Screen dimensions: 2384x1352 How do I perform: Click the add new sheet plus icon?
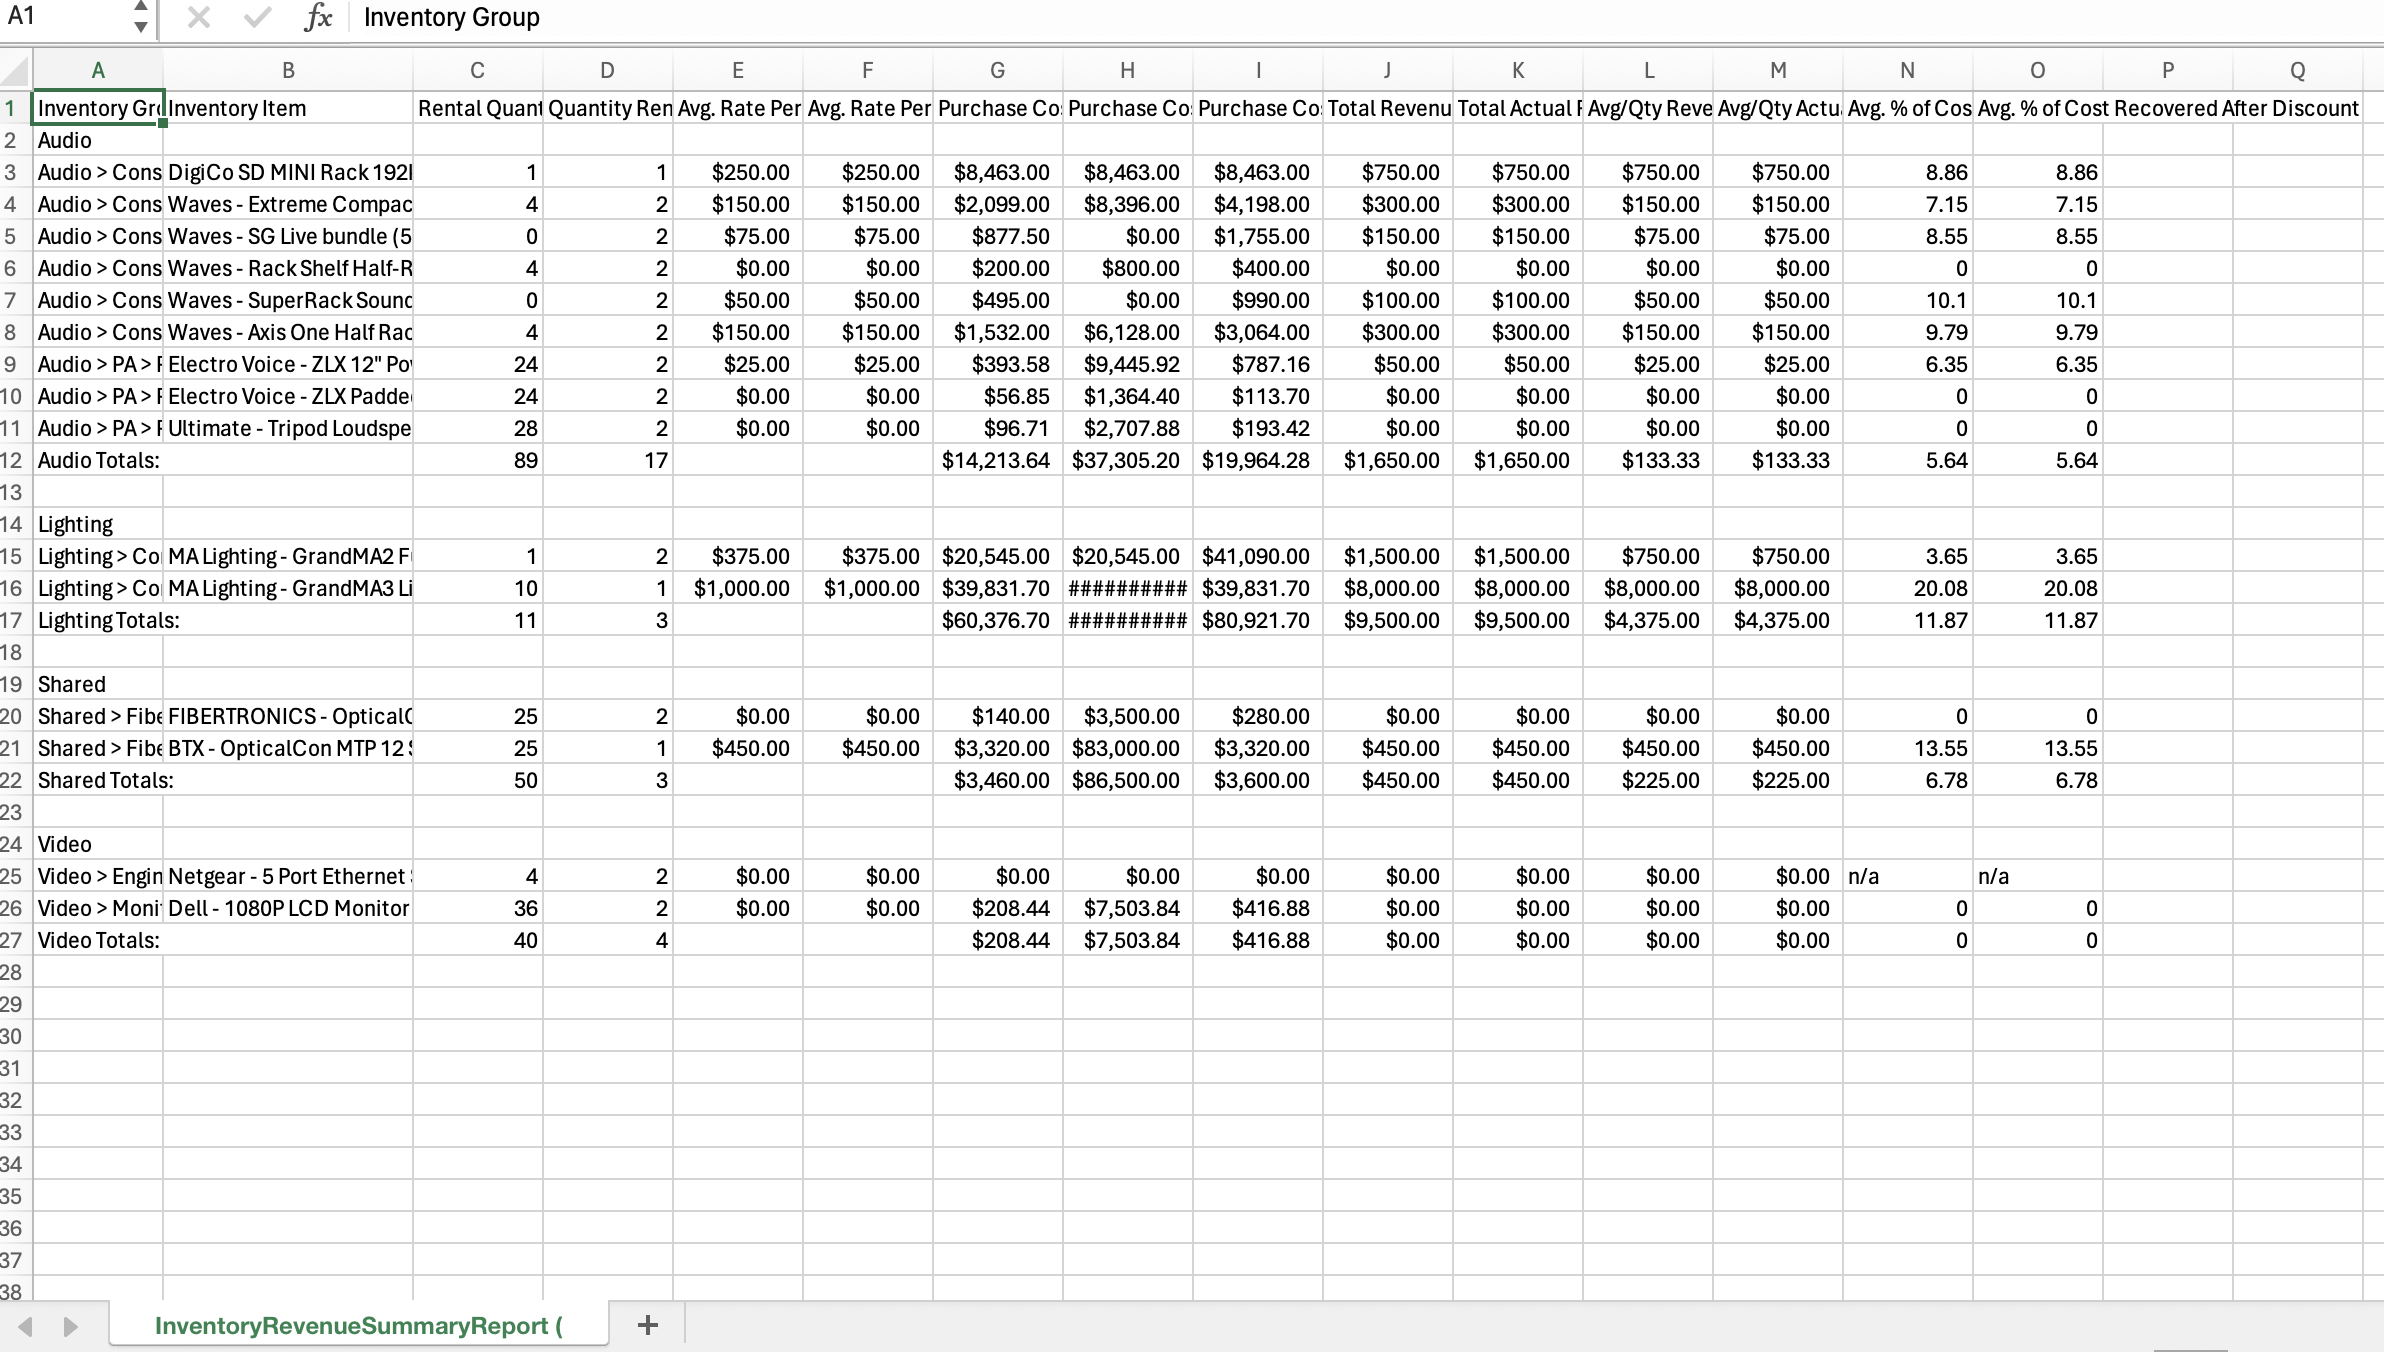[647, 1325]
